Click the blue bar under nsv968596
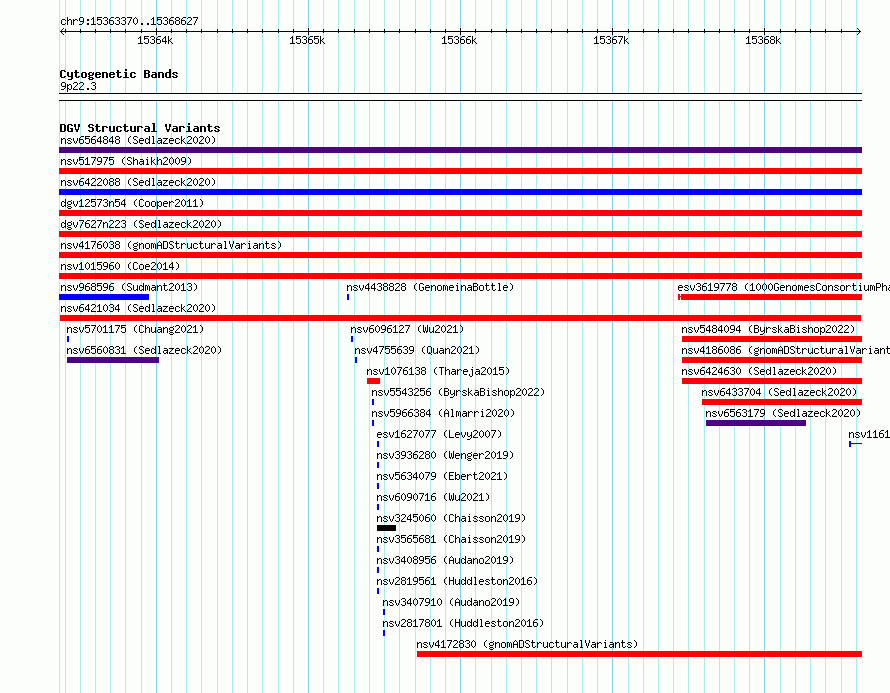The image size is (890, 693). pos(104,297)
